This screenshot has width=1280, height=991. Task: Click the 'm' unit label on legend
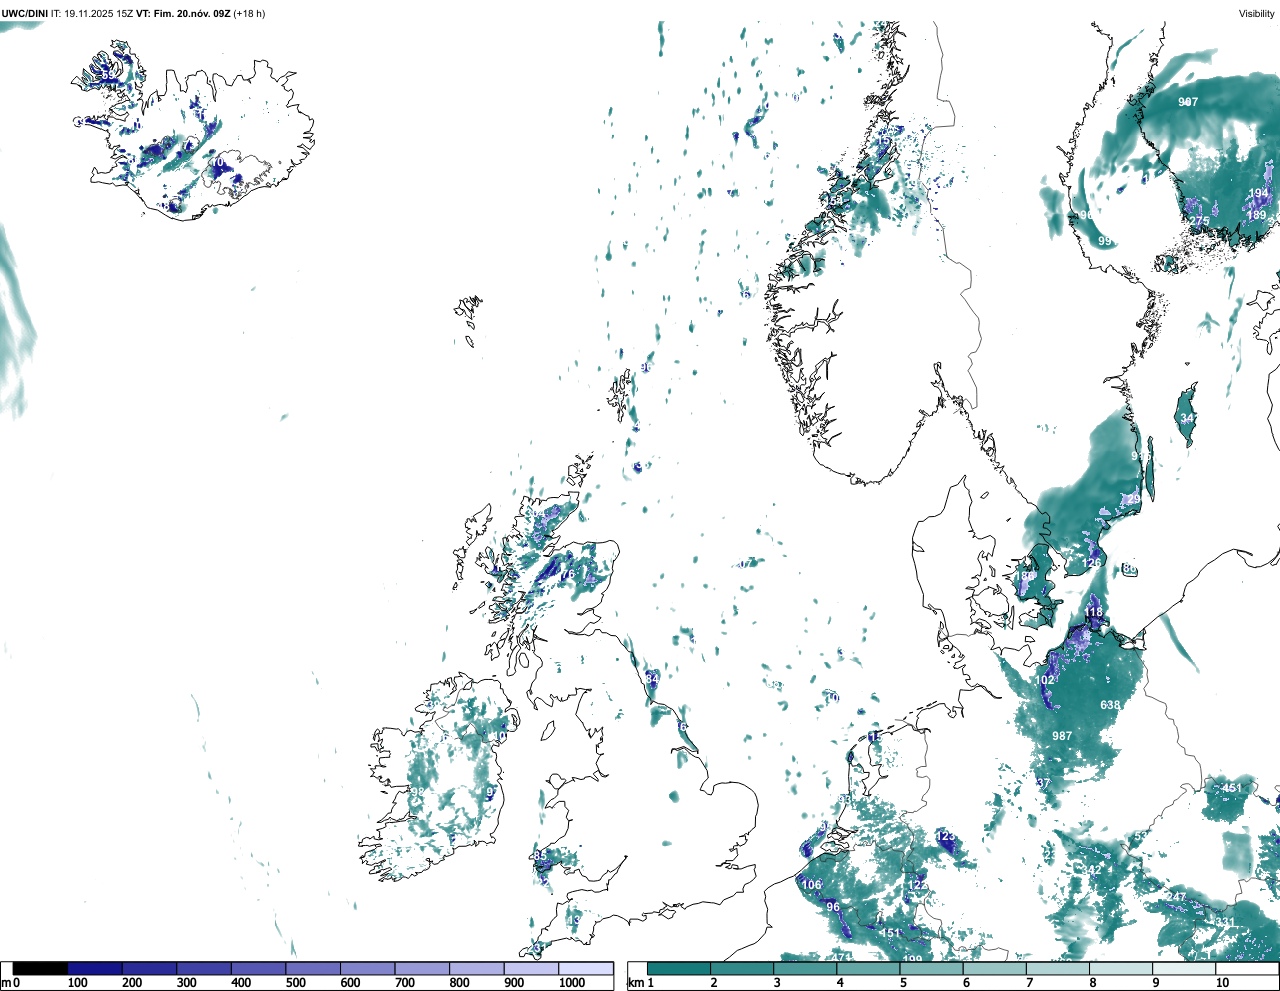pos(5,983)
